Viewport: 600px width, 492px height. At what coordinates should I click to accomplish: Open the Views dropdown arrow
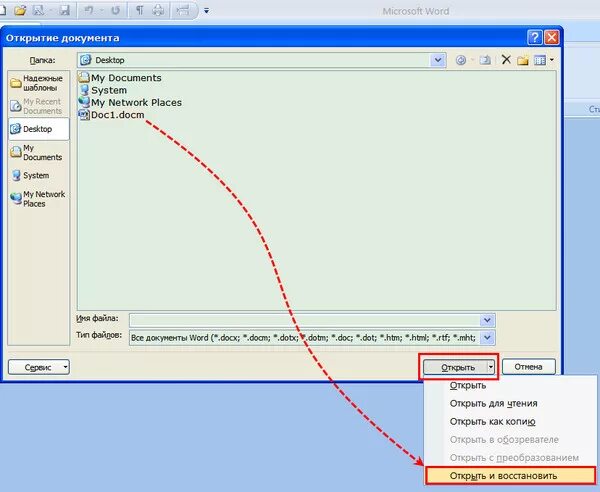[551, 60]
